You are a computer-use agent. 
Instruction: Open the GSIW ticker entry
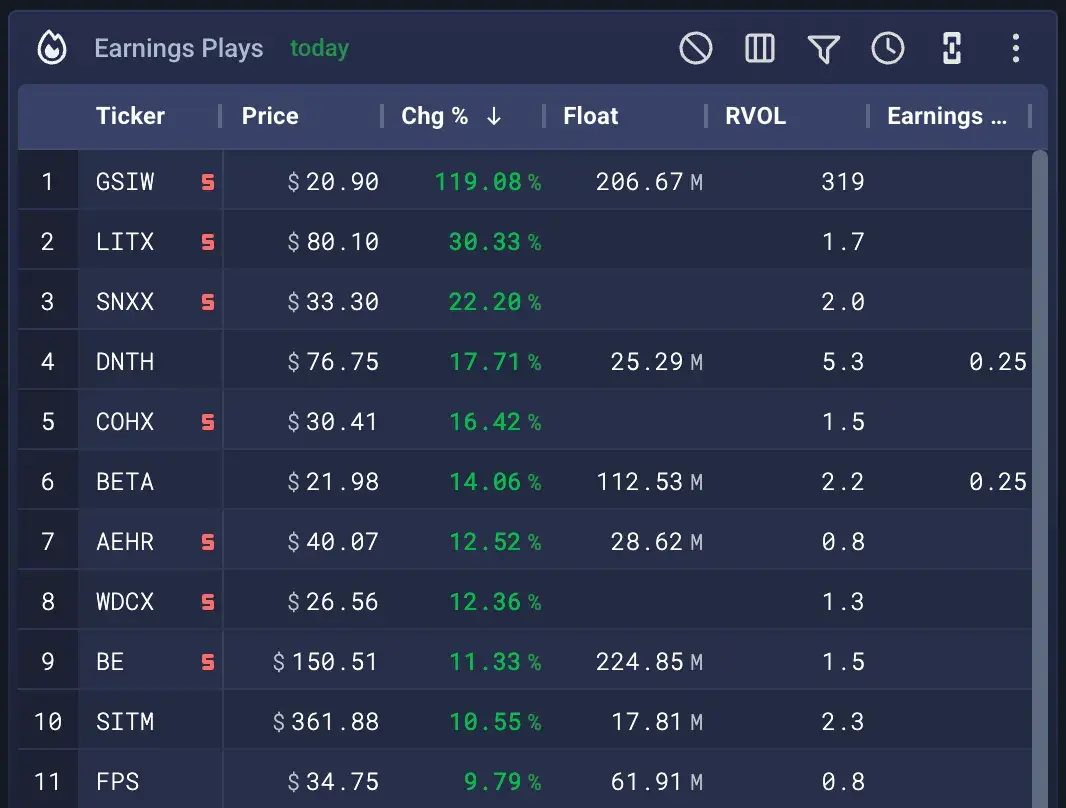[124, 181]
